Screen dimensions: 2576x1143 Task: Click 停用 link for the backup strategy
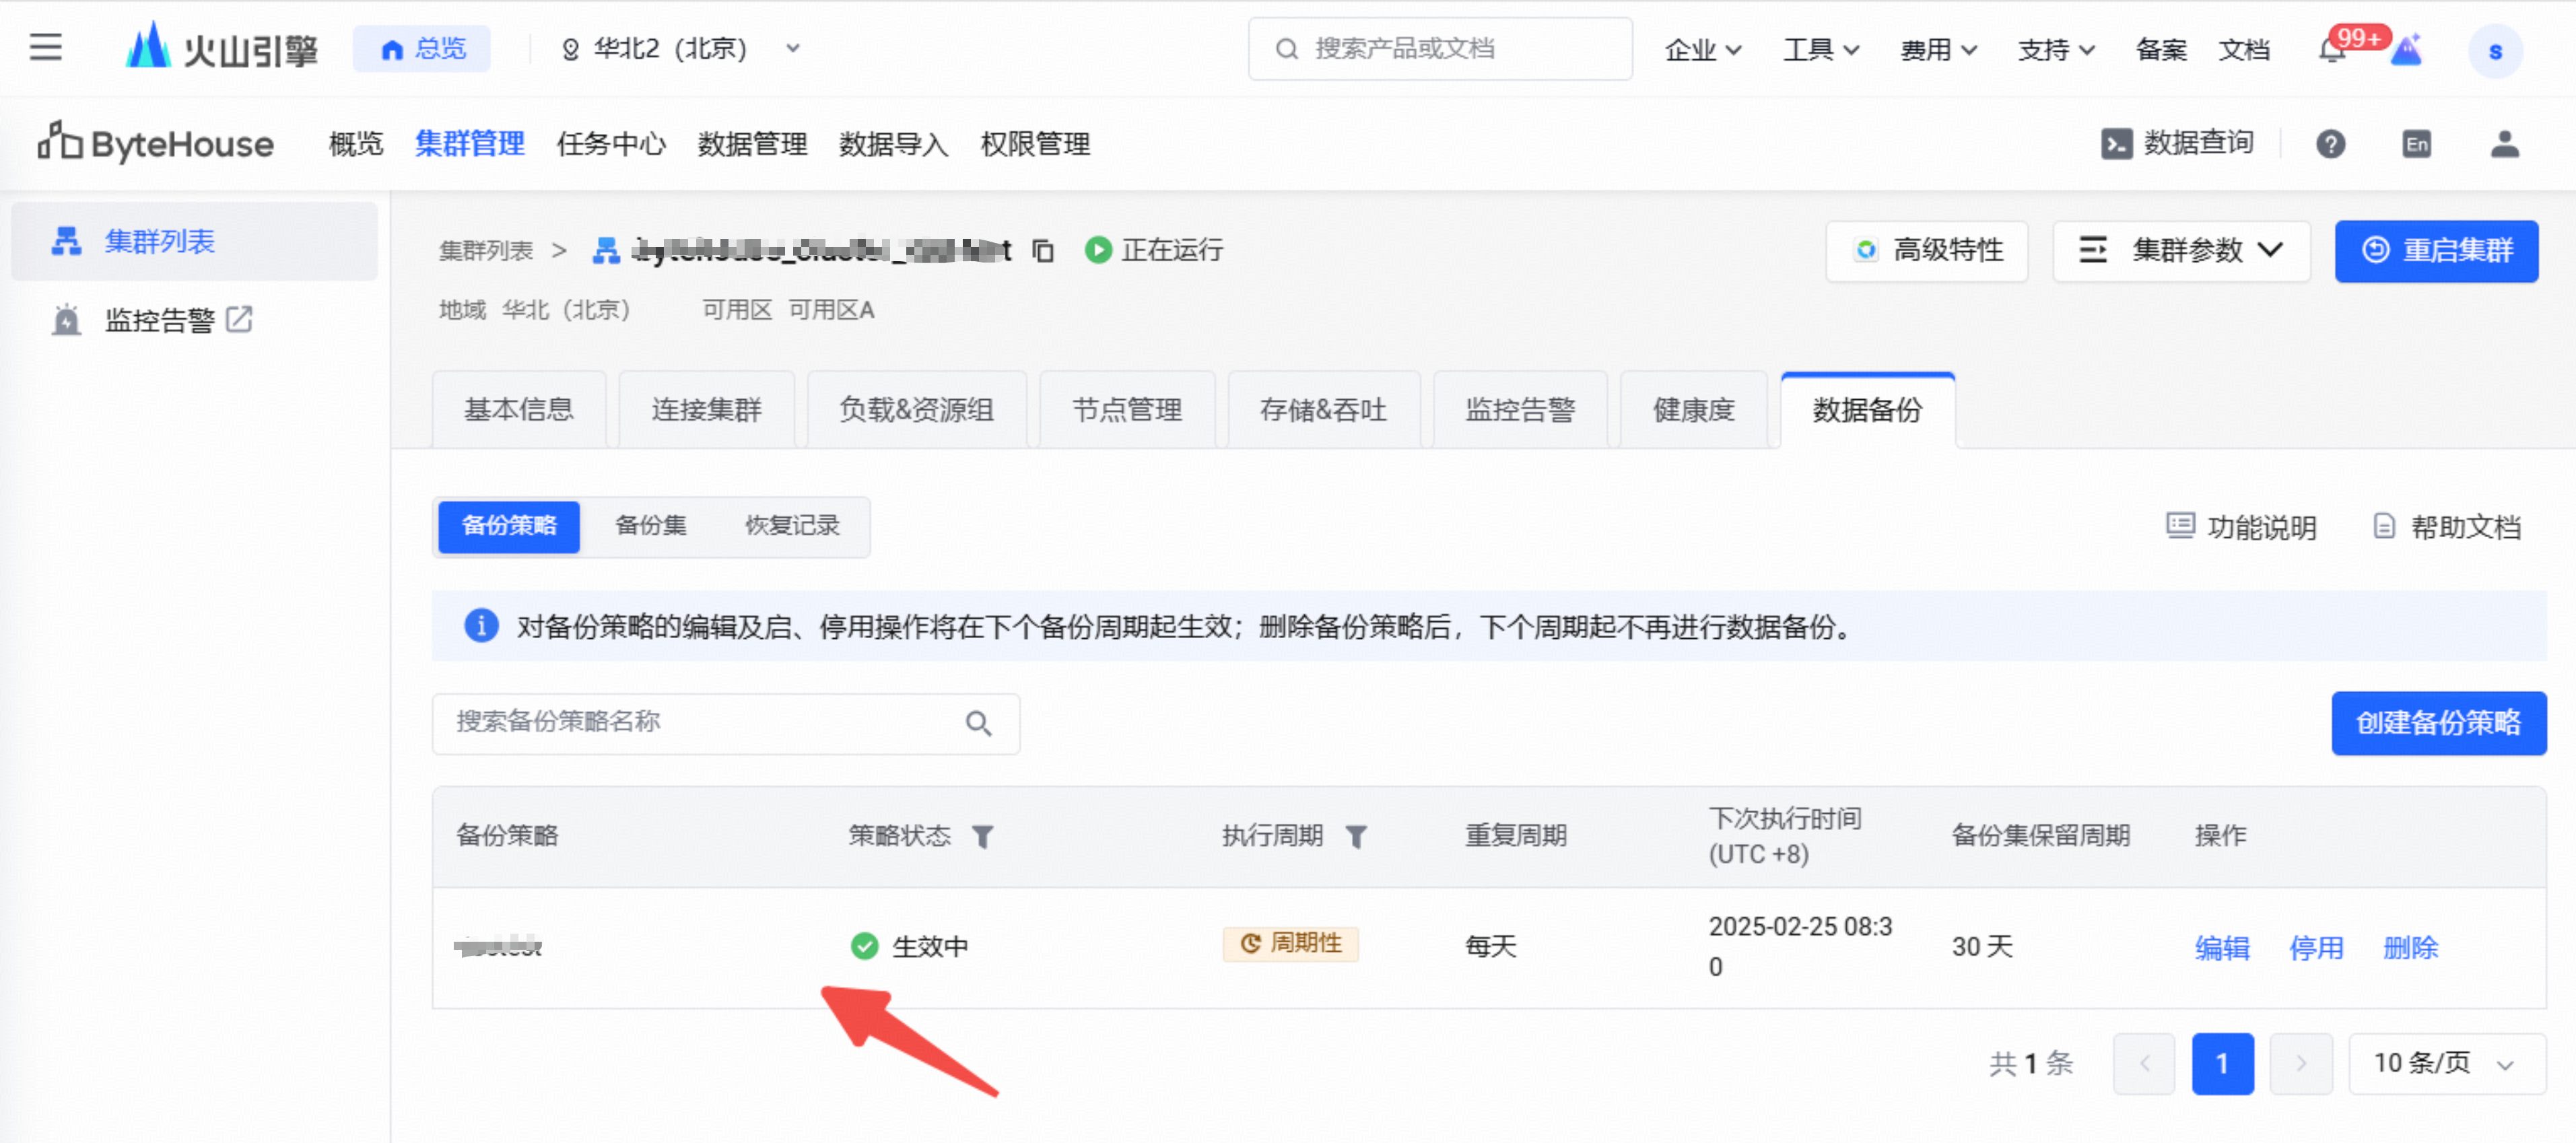[2316, 947]
